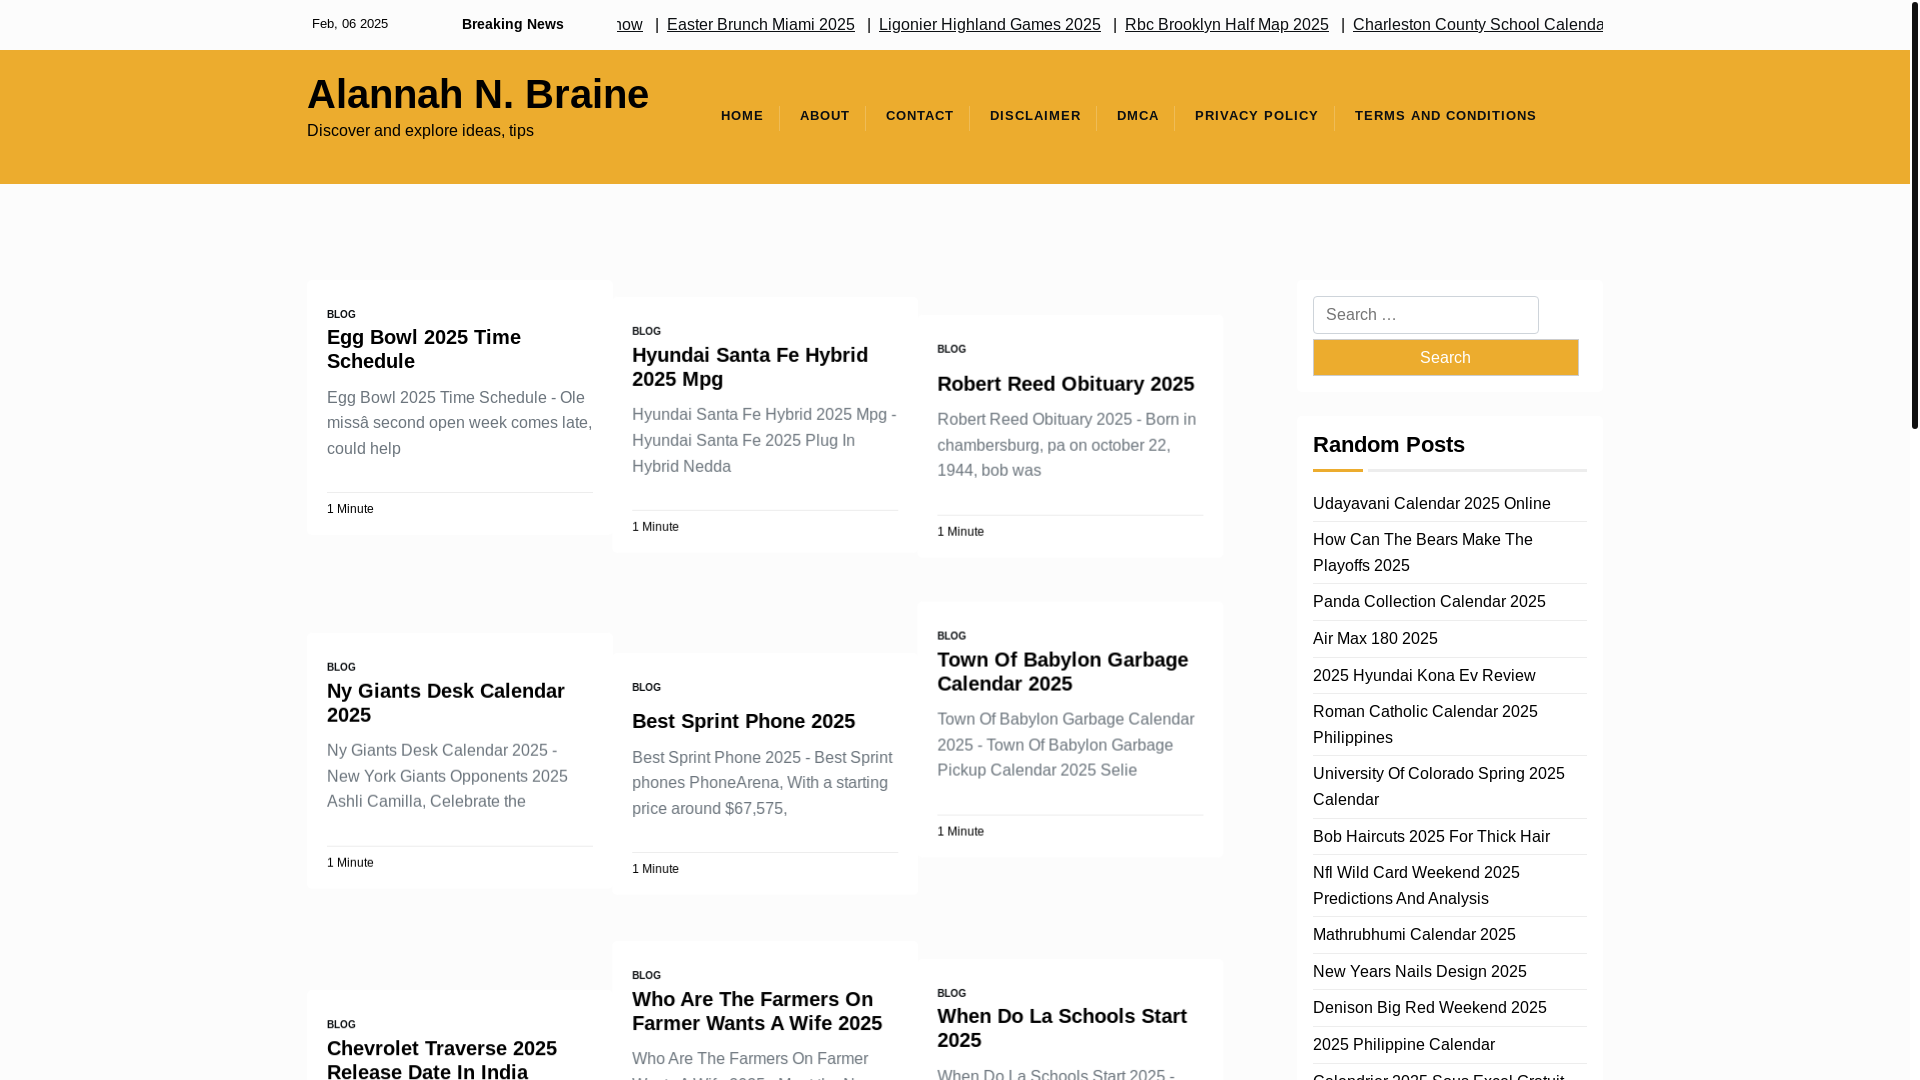This screenshot has width=1920, height=1080.
Task: Click the page vertical scrollbar thumb
Action: pos(1914,215)
